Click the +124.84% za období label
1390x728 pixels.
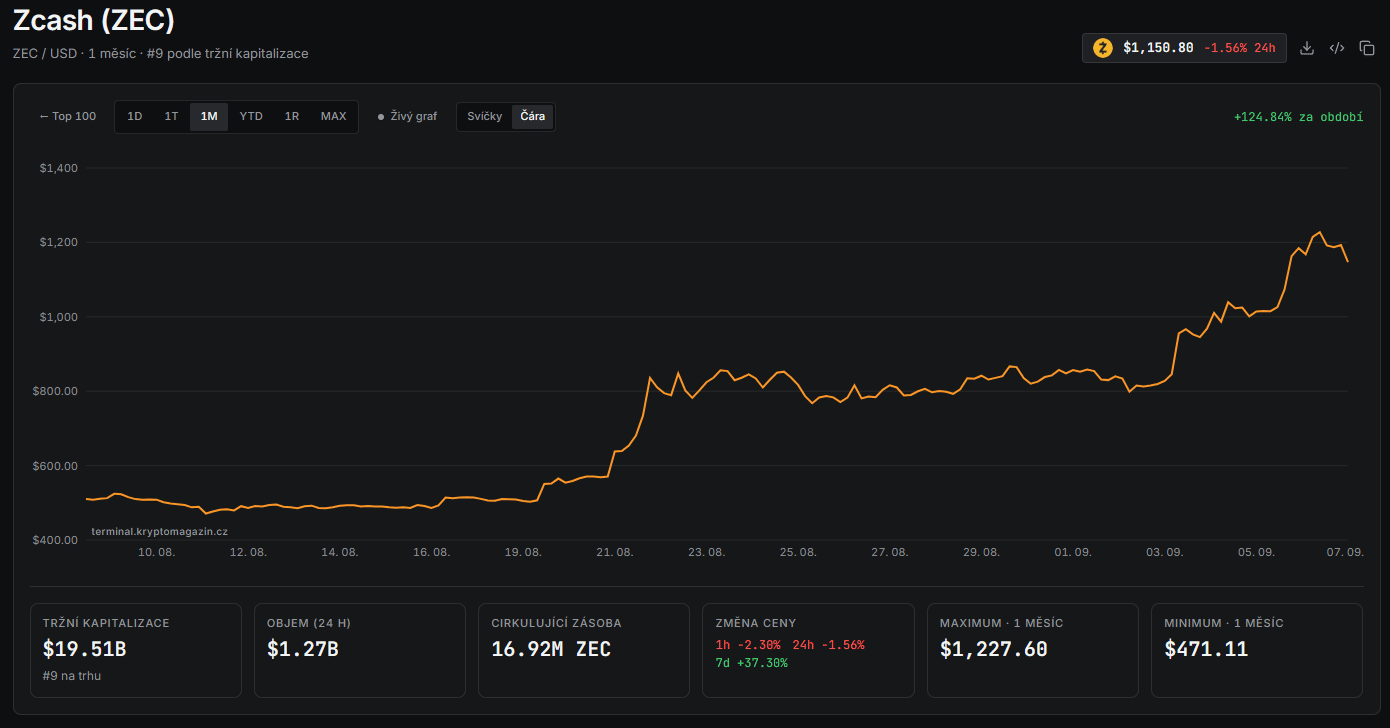1298,117
